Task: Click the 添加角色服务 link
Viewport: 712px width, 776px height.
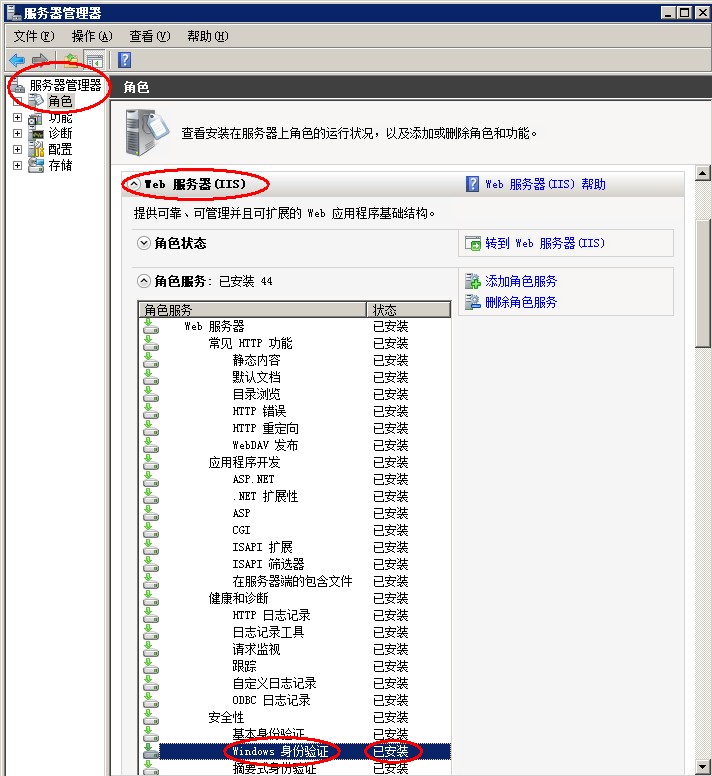Action: tap(521, 281)
